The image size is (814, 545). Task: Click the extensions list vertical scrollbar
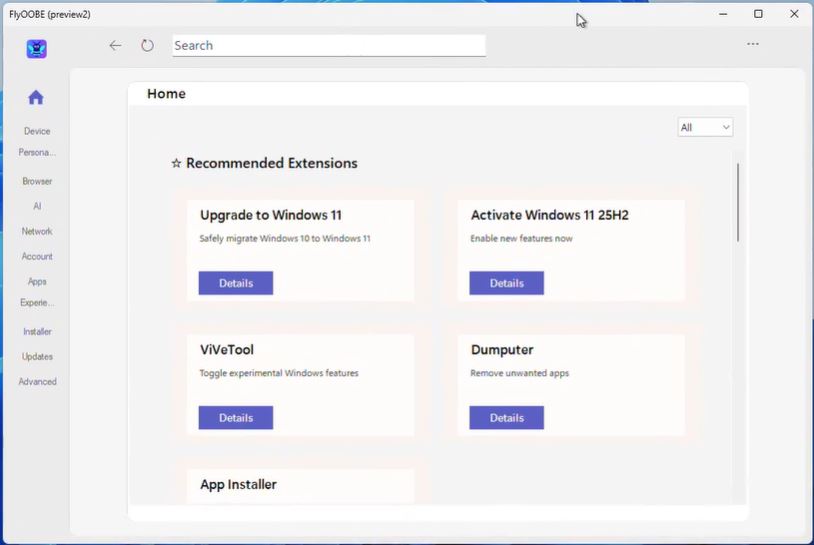738,203
